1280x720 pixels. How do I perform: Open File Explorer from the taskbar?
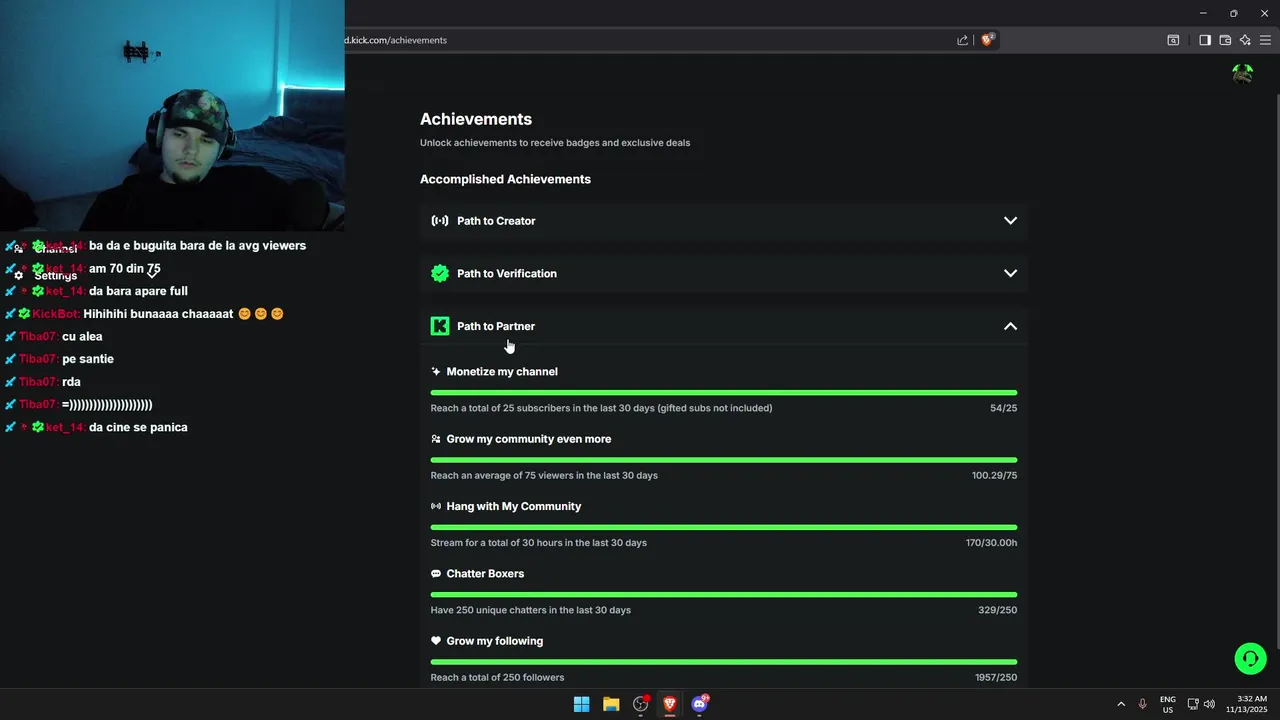(611, 704)
